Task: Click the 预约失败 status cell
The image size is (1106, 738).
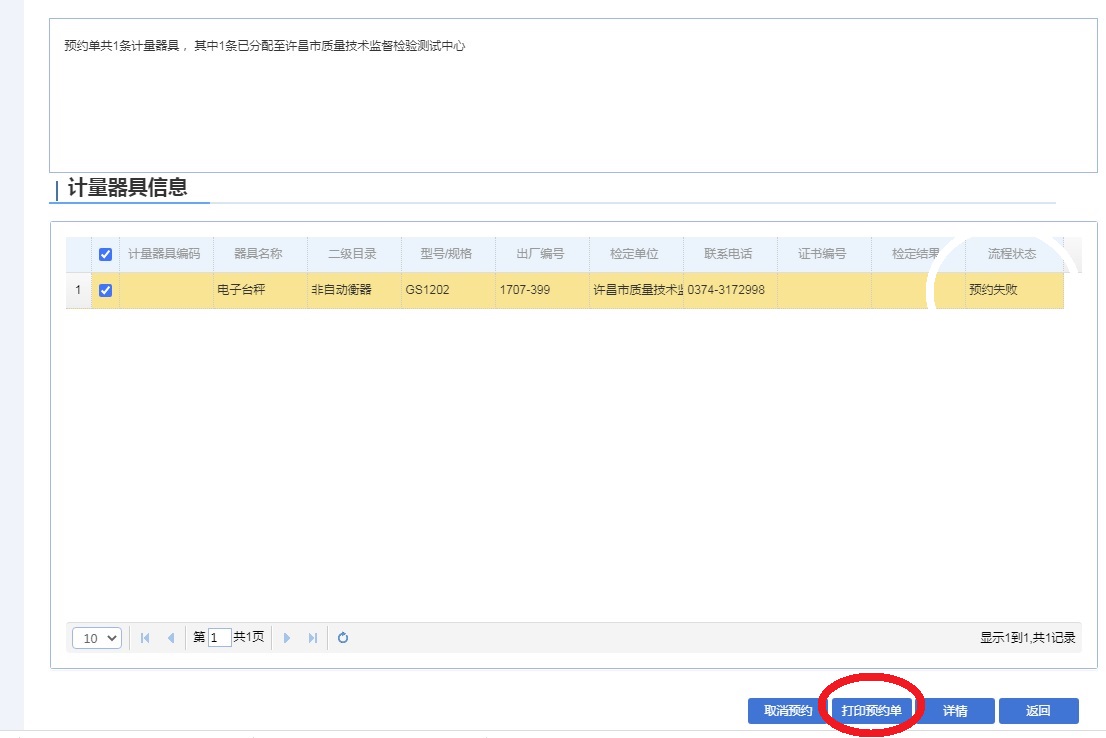Action: (x=1012, y=291)
